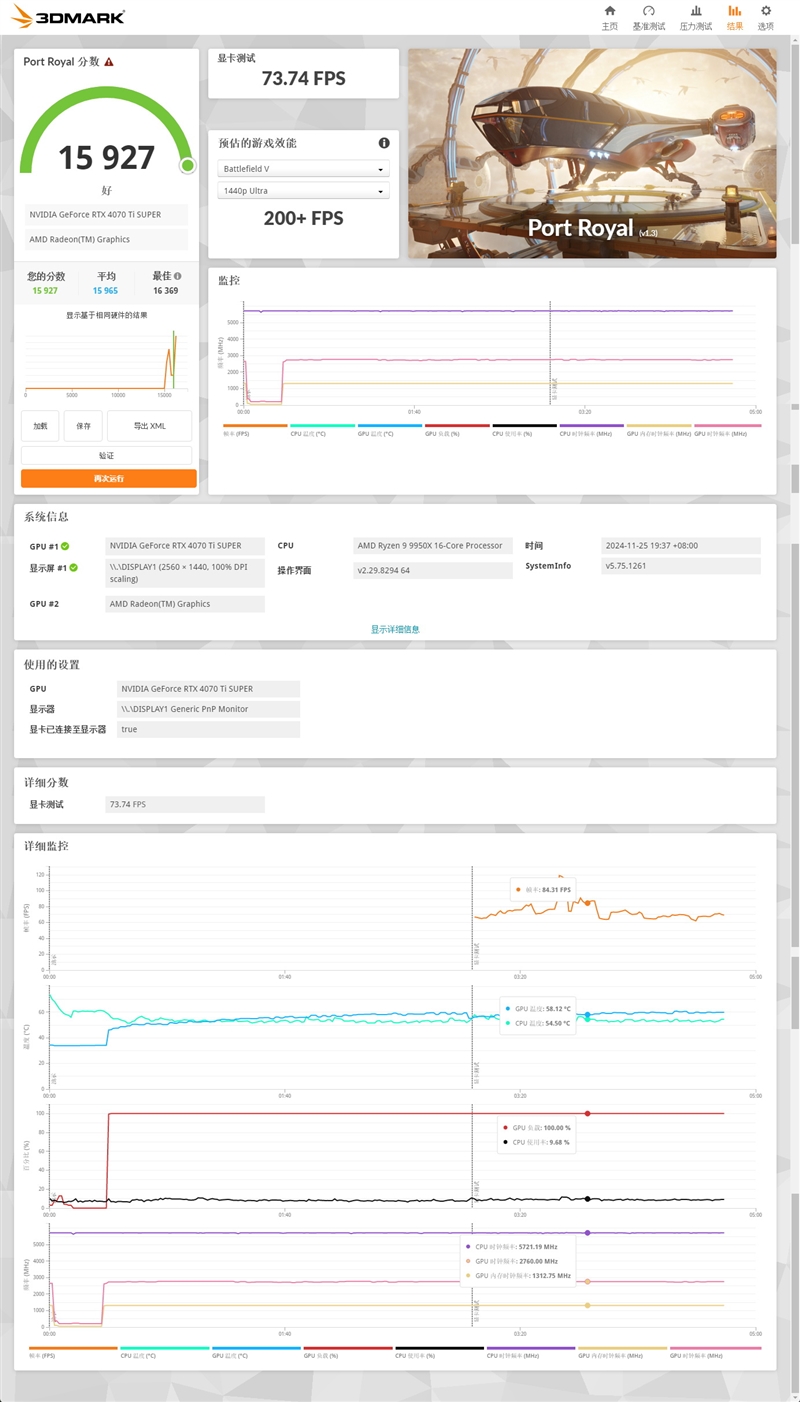Viewport: 800px width, 1402px height.
Task: Click the info icon on 预估的游戏效能 card
Action: click(x=383, y=142)
